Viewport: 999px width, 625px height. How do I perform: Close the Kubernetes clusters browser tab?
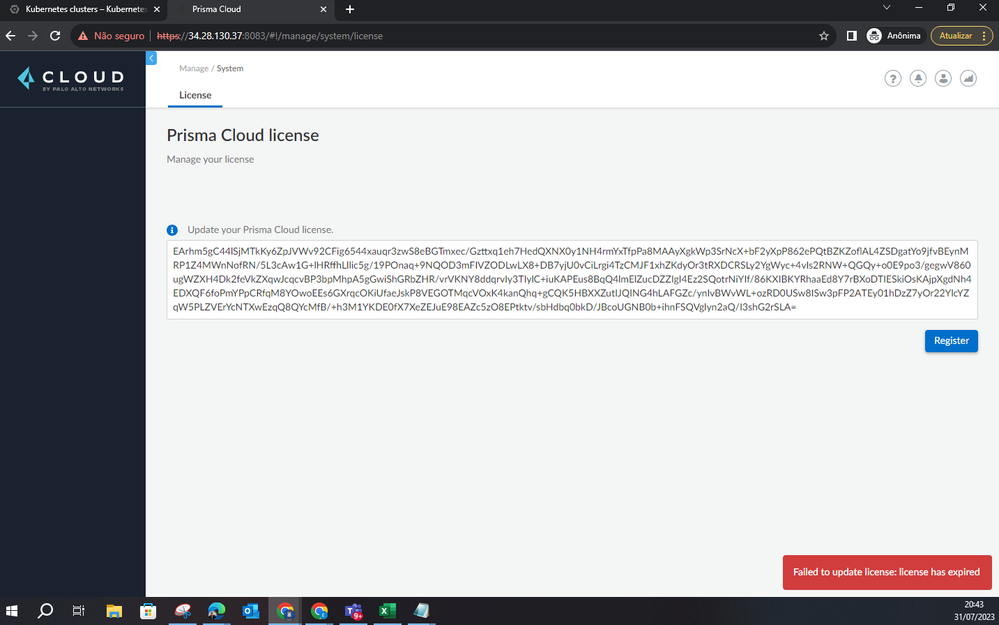tap(157, 9)
